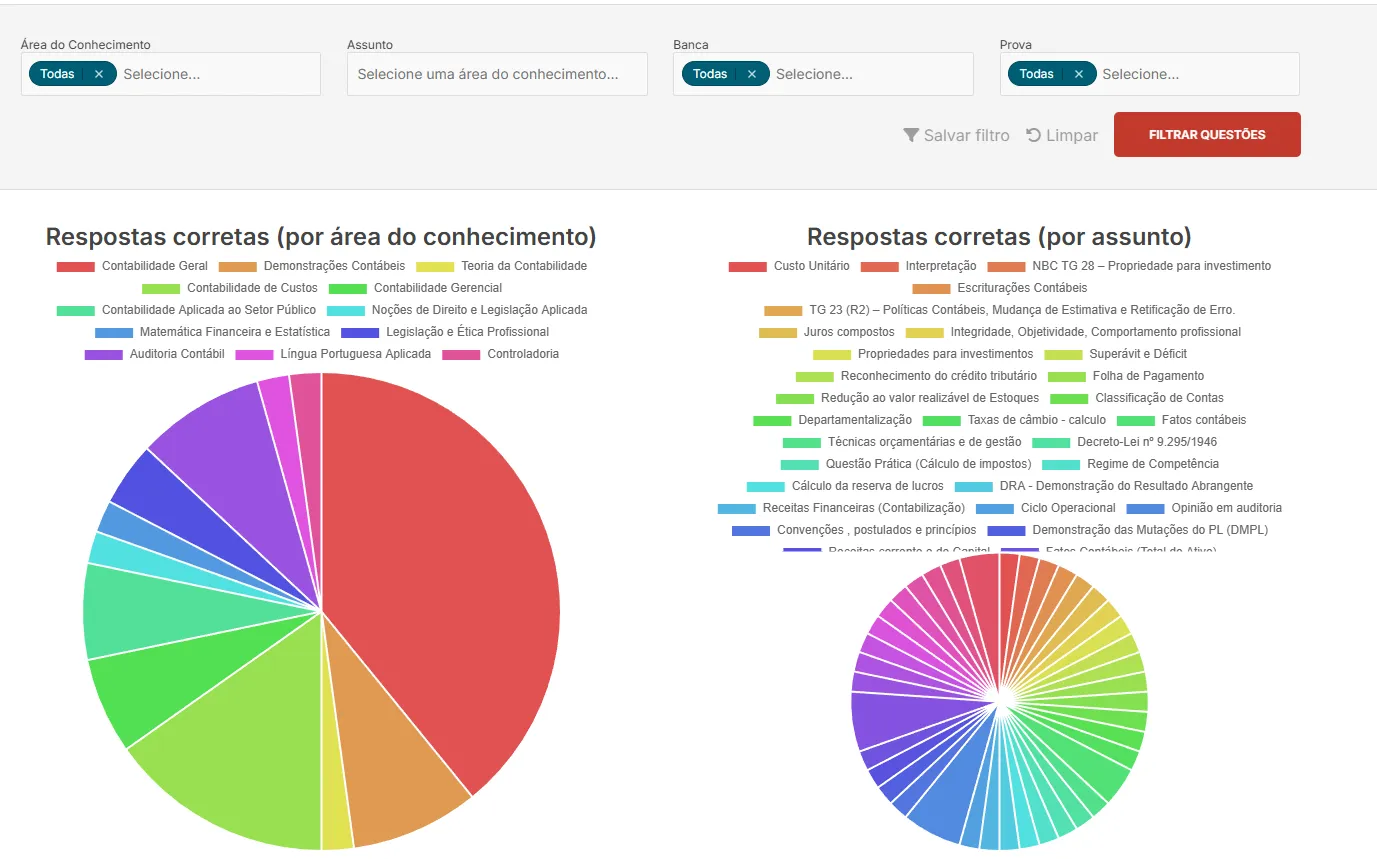Open the Assunto selection dropdown
The image size is (1377, 859).
[497, 74]
